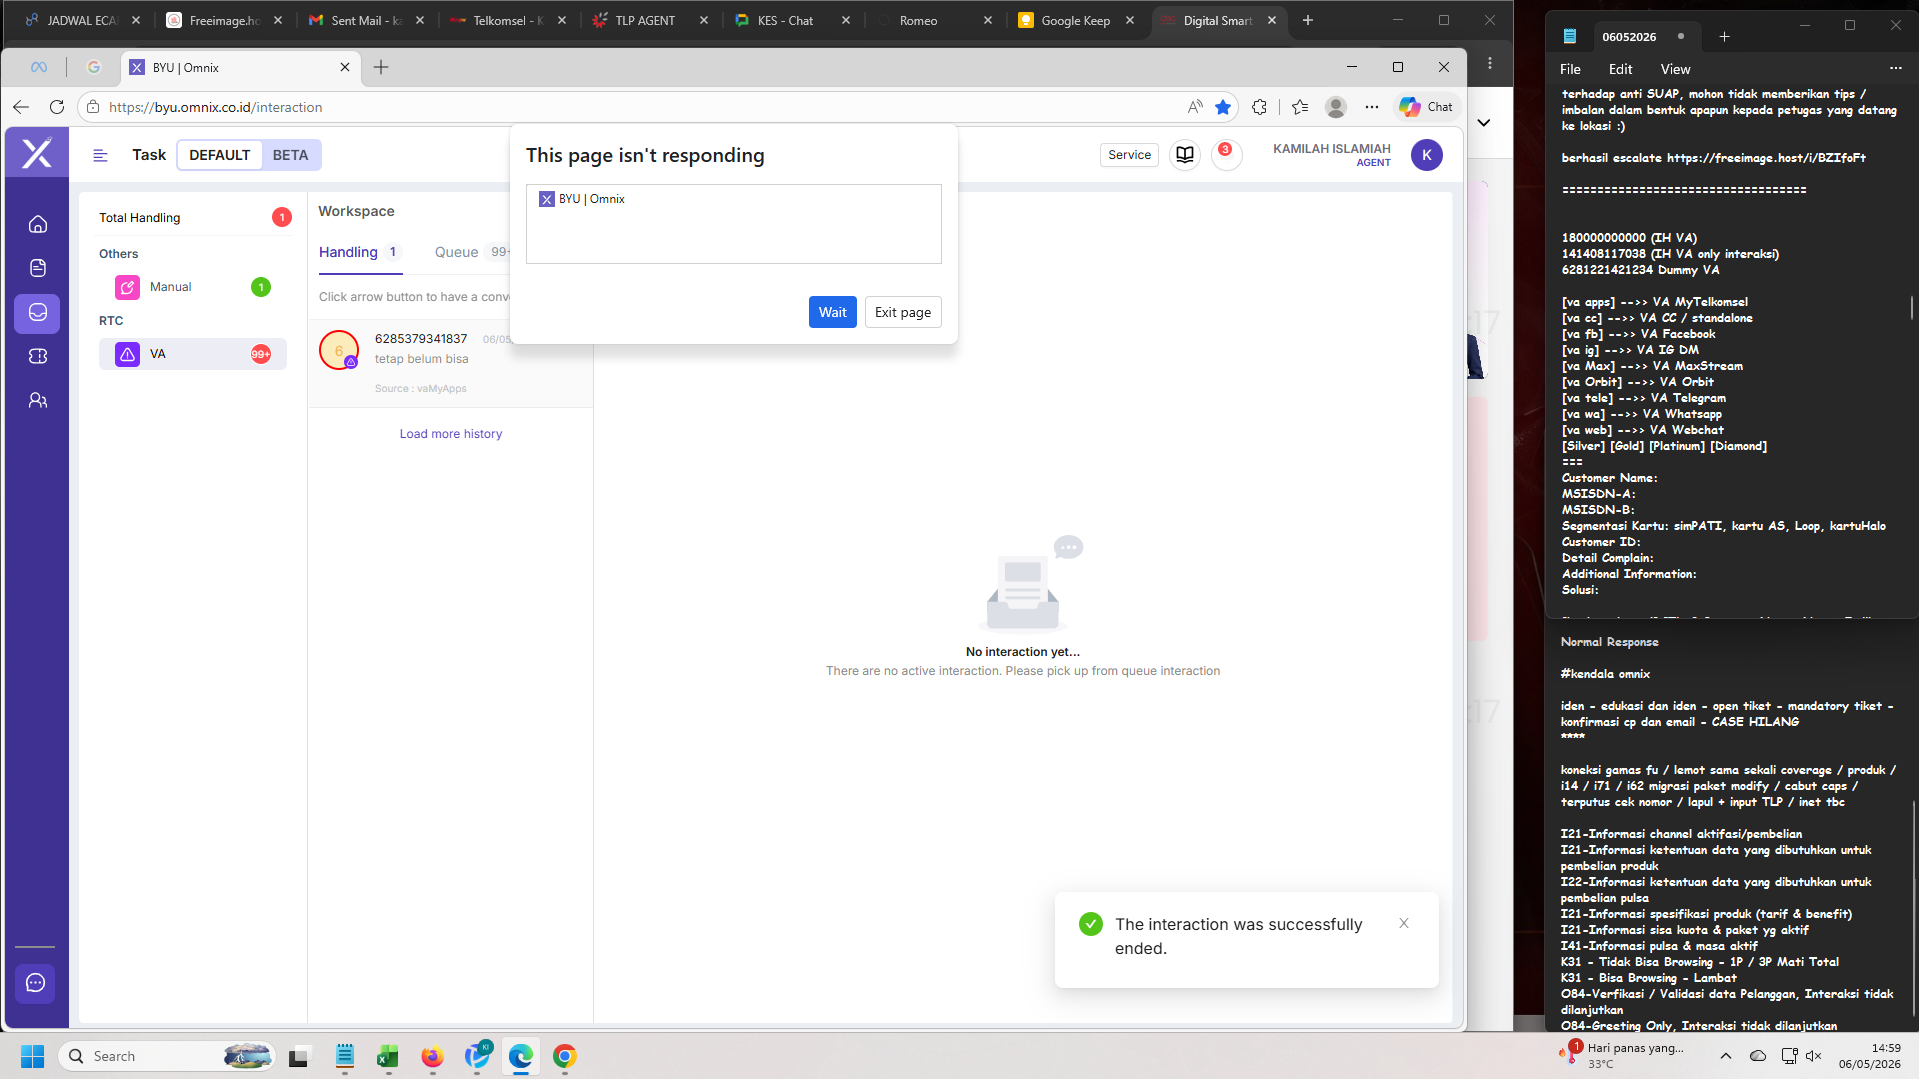Open browser settings and more menu
This screenshot has height=1079, width=1919.
pyautogui.click(x=1372, y=107)
